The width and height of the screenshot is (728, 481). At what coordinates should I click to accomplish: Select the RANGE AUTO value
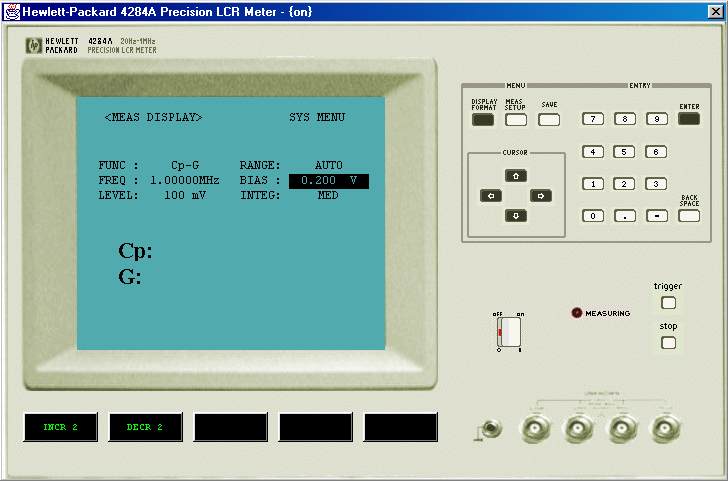click(328, 165)
